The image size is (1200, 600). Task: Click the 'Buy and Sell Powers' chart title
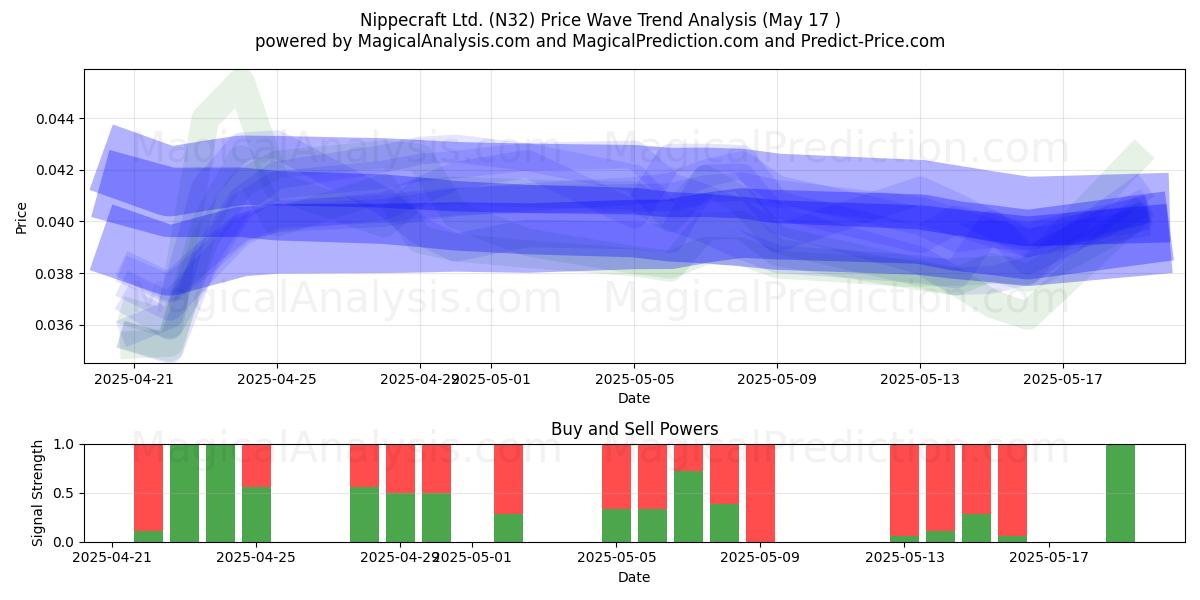pos(634,429)
